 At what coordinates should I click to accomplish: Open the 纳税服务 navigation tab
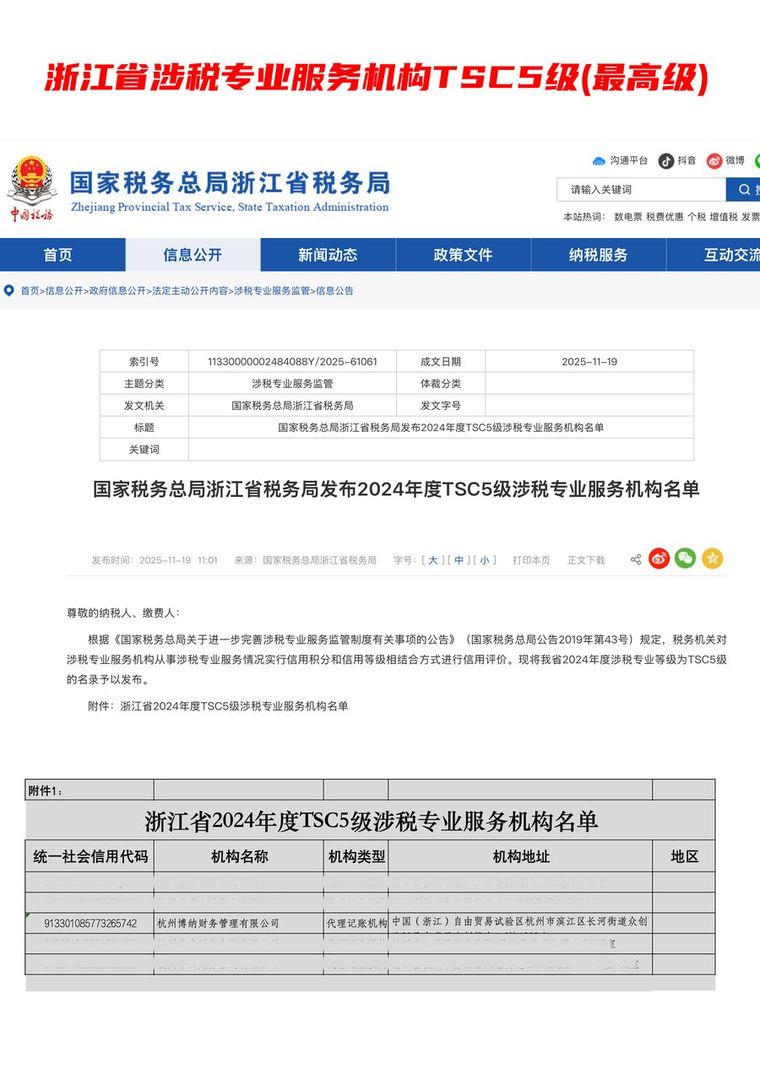598,255
